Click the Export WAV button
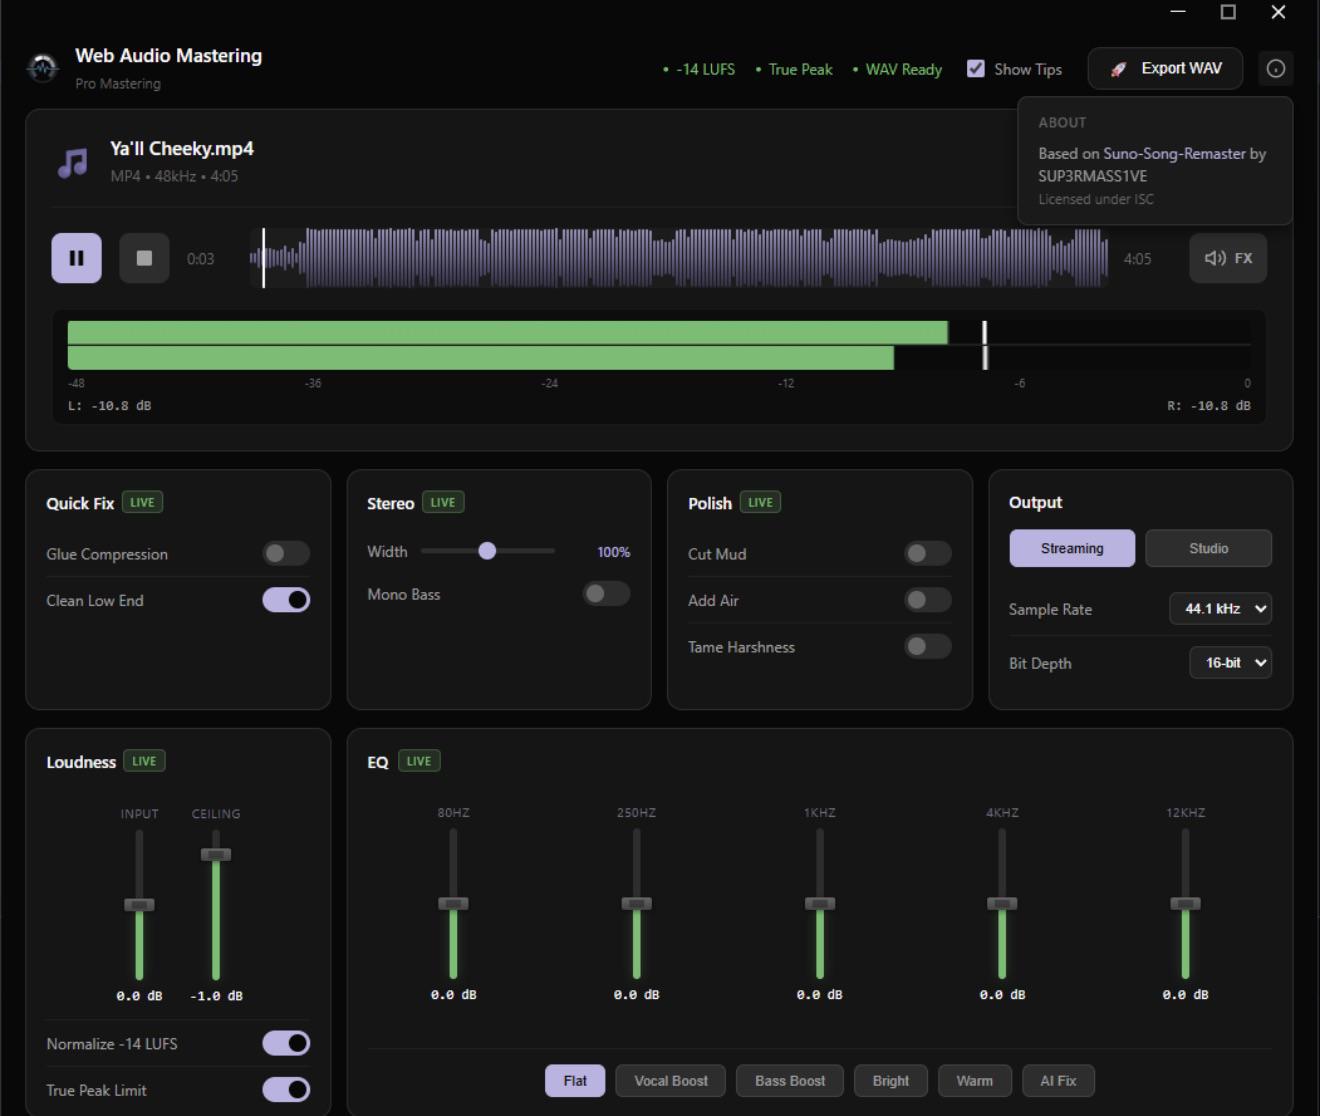 pyautogui.click(x=1166, y=69)
